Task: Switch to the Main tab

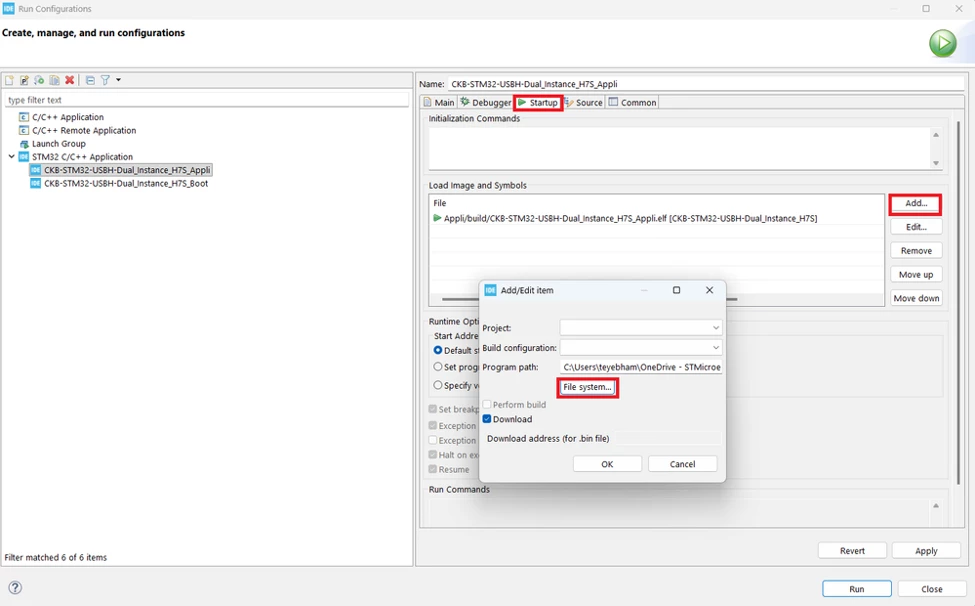Action: 439,103
